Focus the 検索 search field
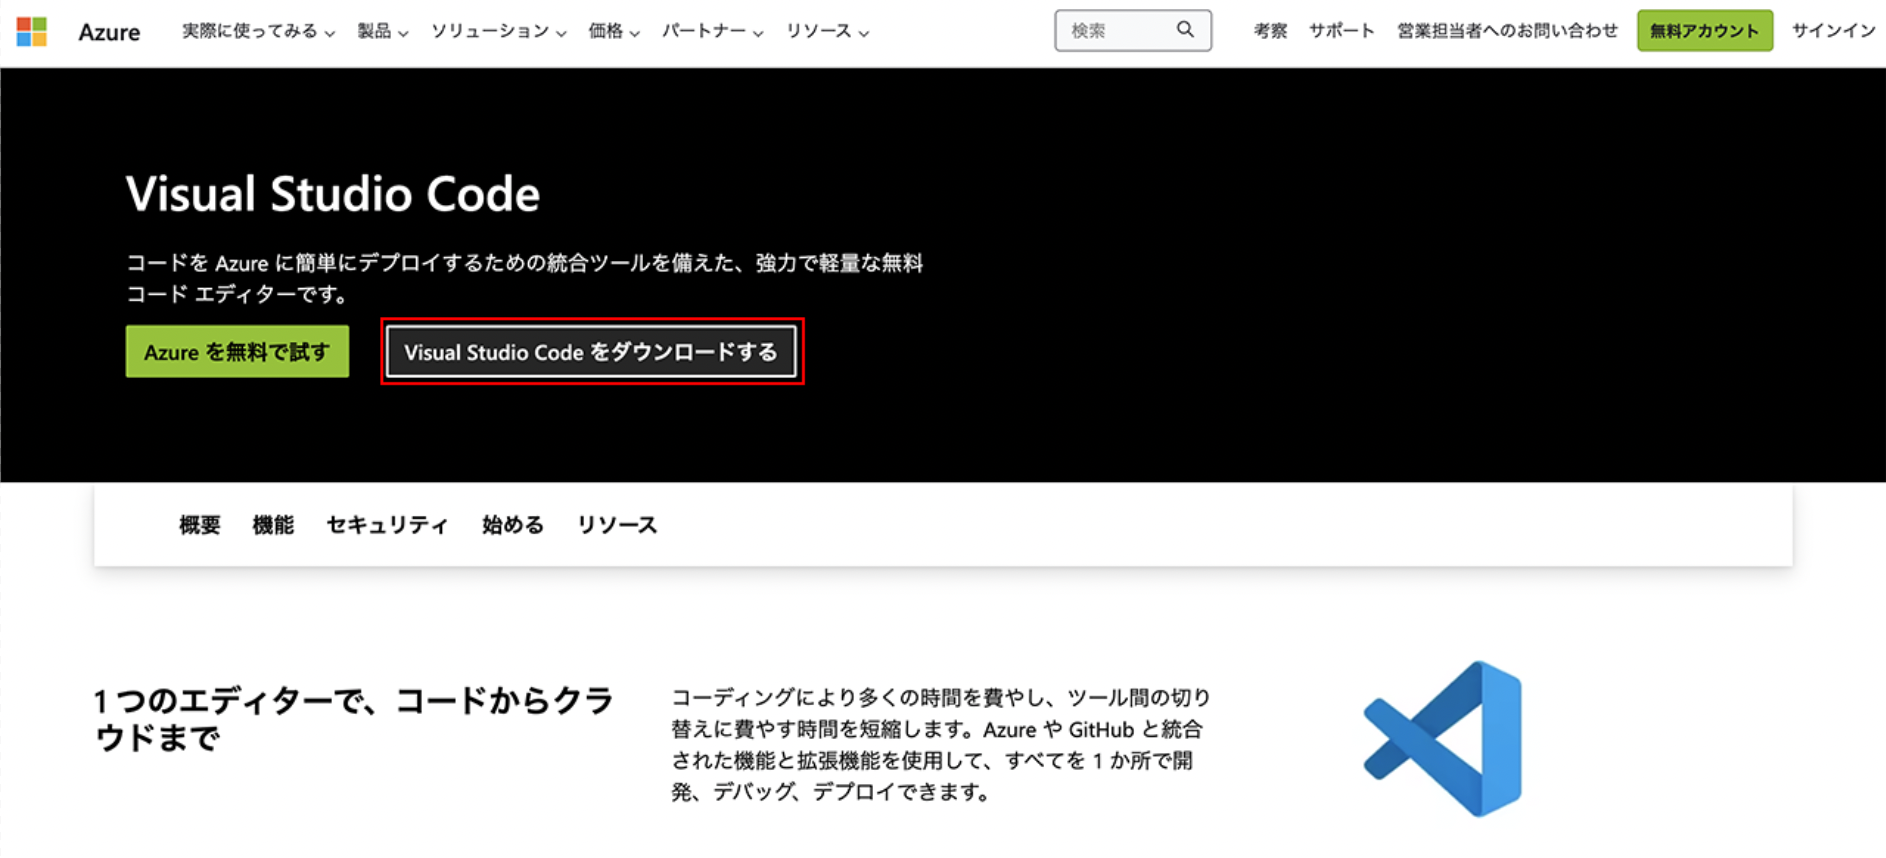The image size is (1886, 858). 1133,30
